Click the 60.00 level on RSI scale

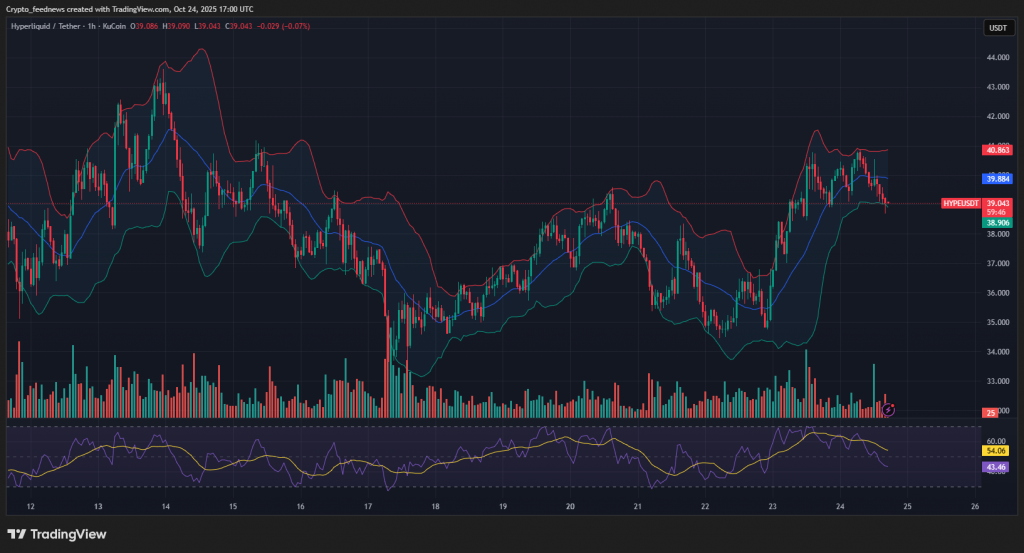click(997, 440)
